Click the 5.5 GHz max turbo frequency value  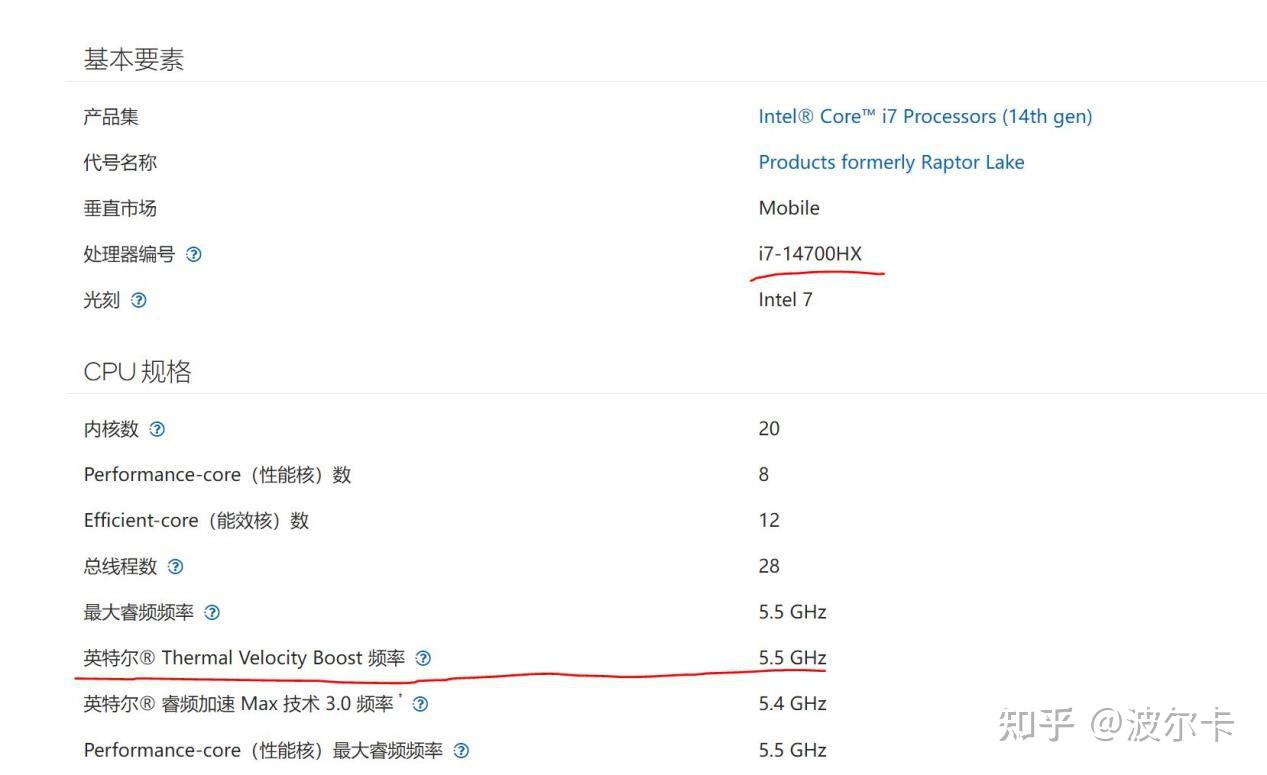[x=792, y=611]
